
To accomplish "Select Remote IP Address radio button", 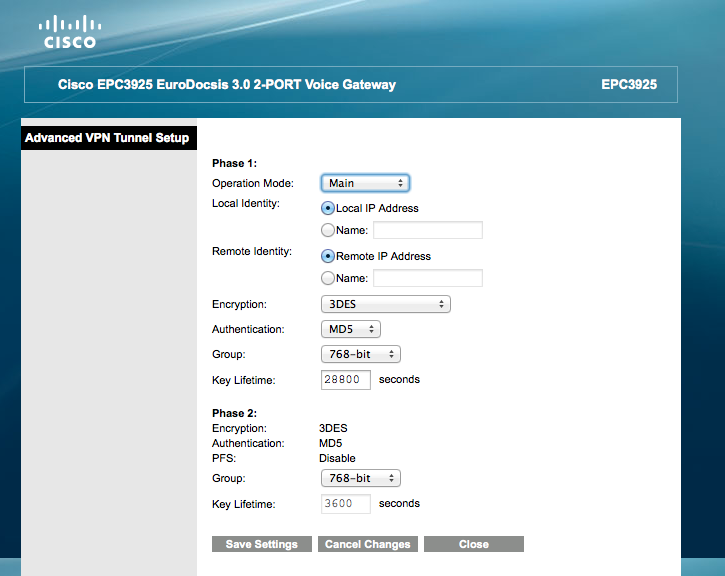I will [327, 256].
